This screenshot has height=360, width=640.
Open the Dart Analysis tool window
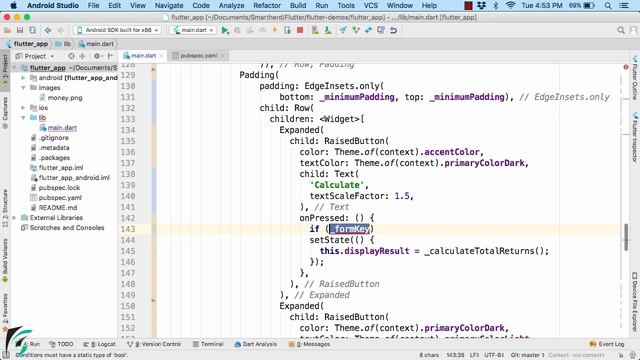[256, 344]
